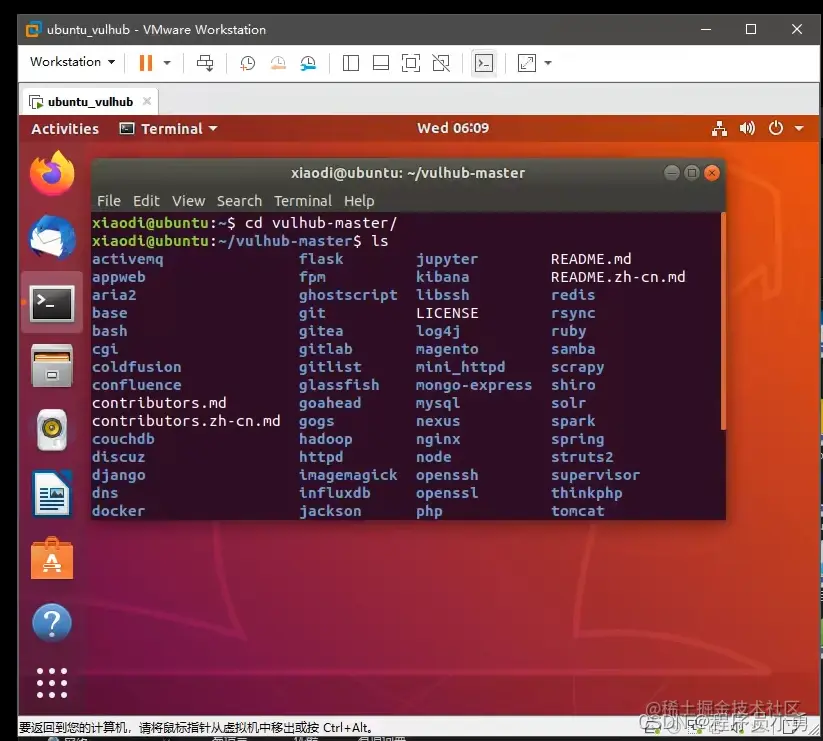Minimize the terminal window
Screen dimensions: 823x741
tap(671, 173)
